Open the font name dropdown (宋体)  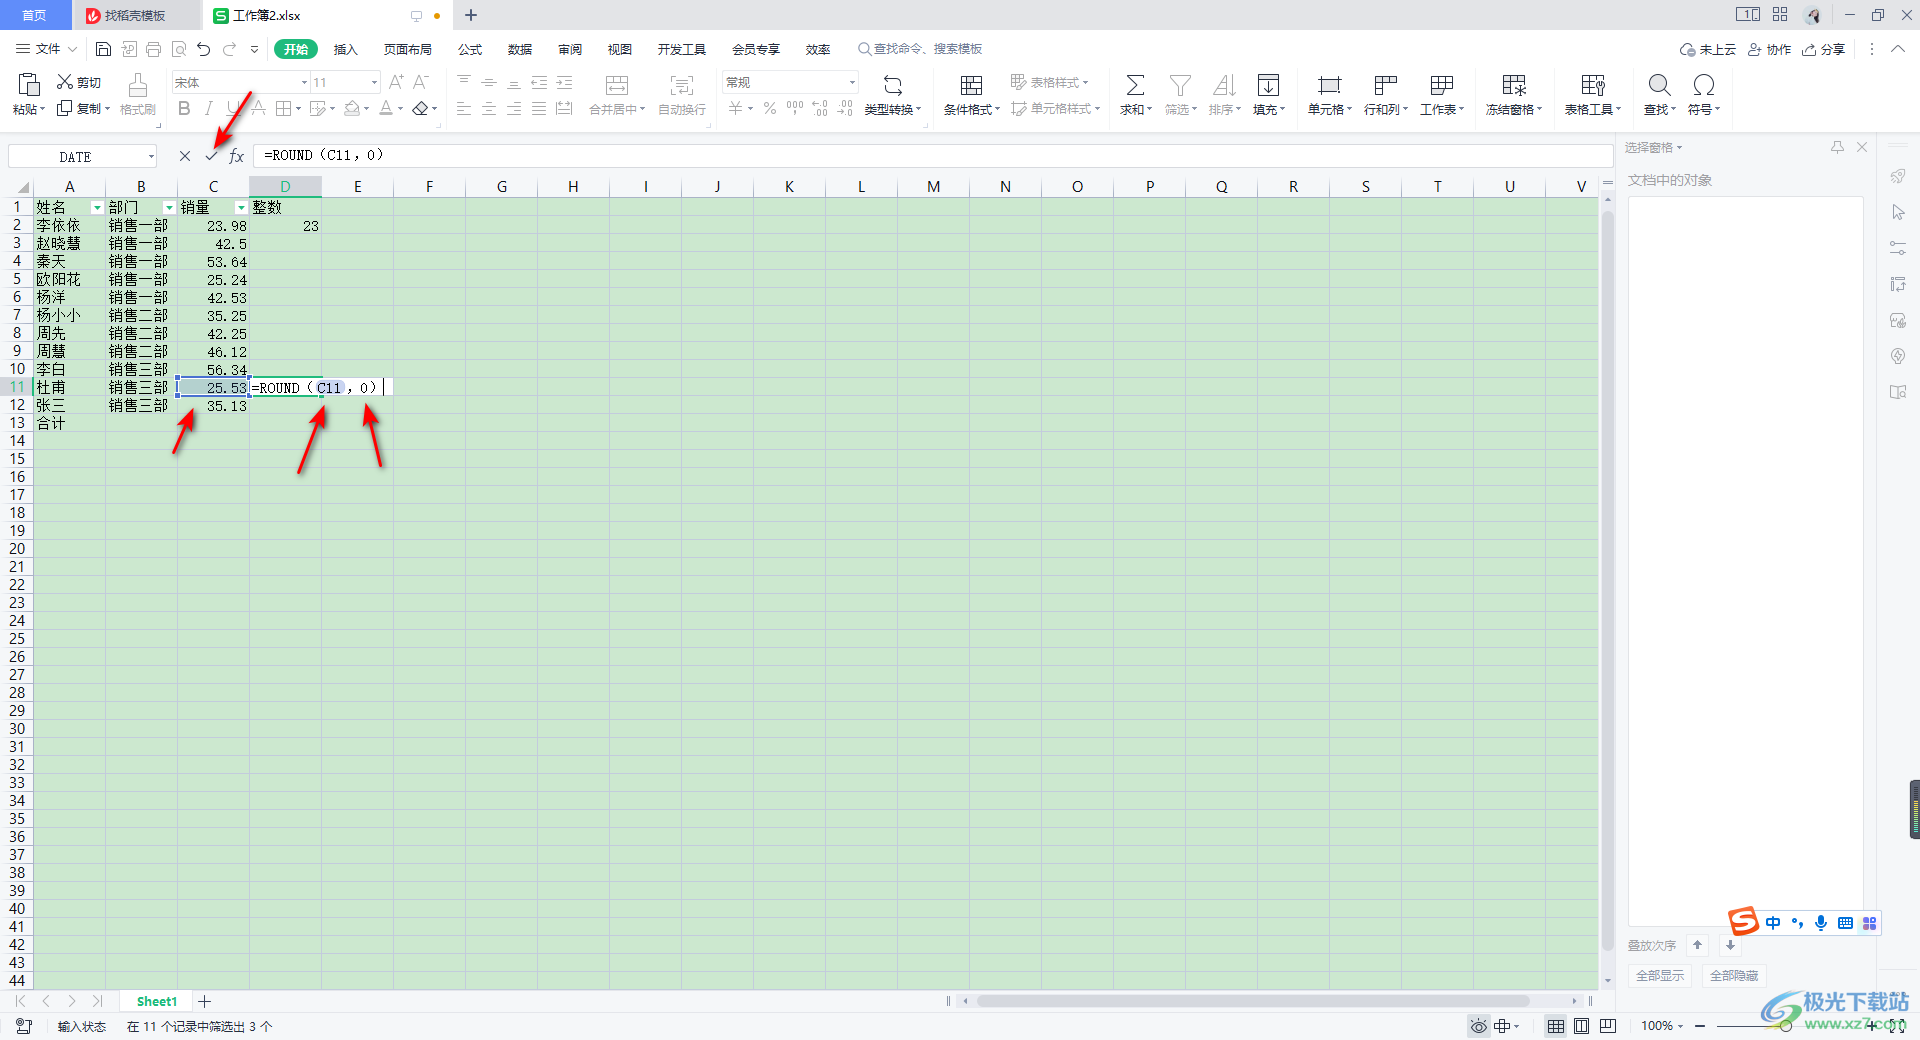pos(304,82)
